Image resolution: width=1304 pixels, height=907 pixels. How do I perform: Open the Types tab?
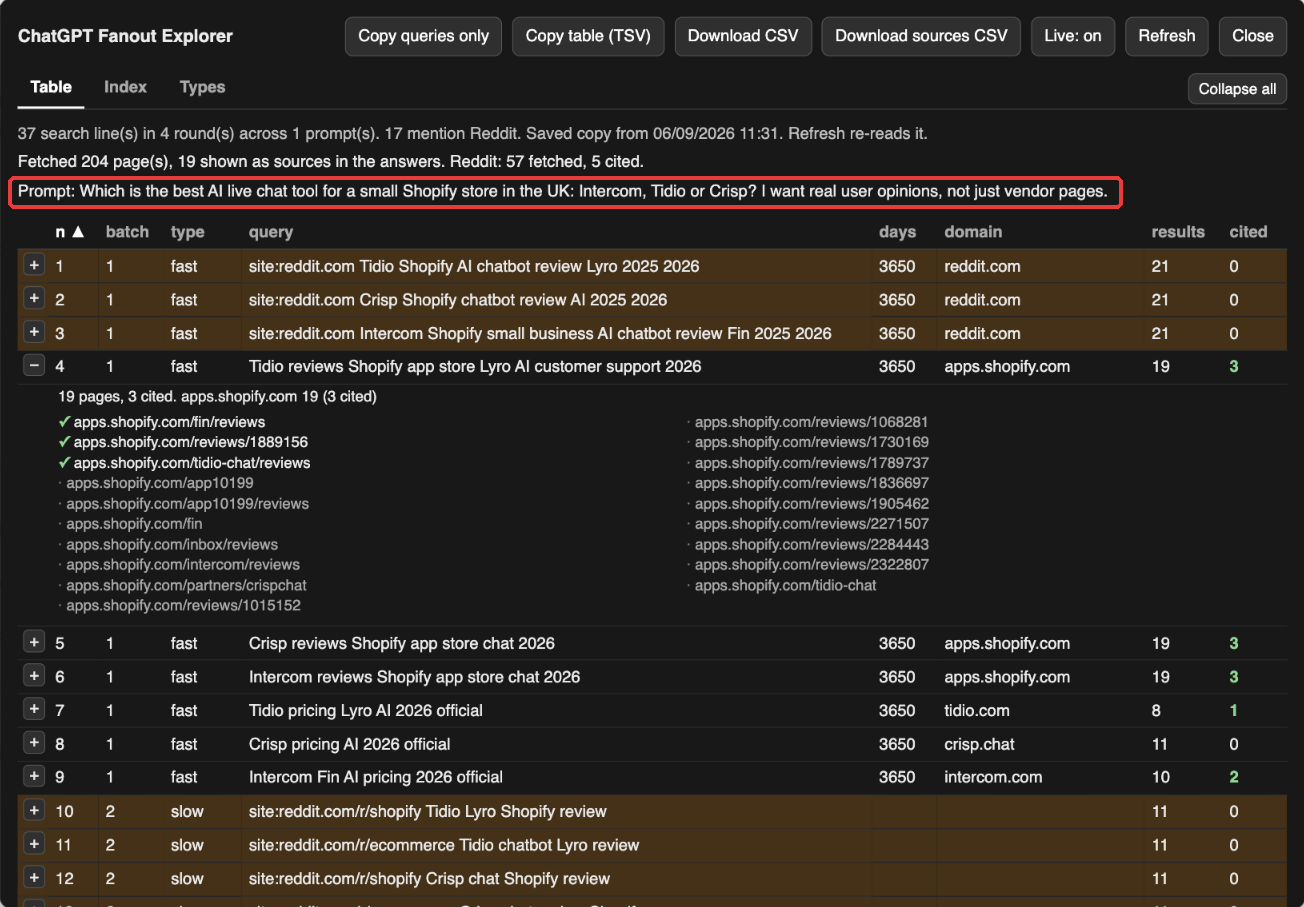pyautogui.click(x=202, y=87)
